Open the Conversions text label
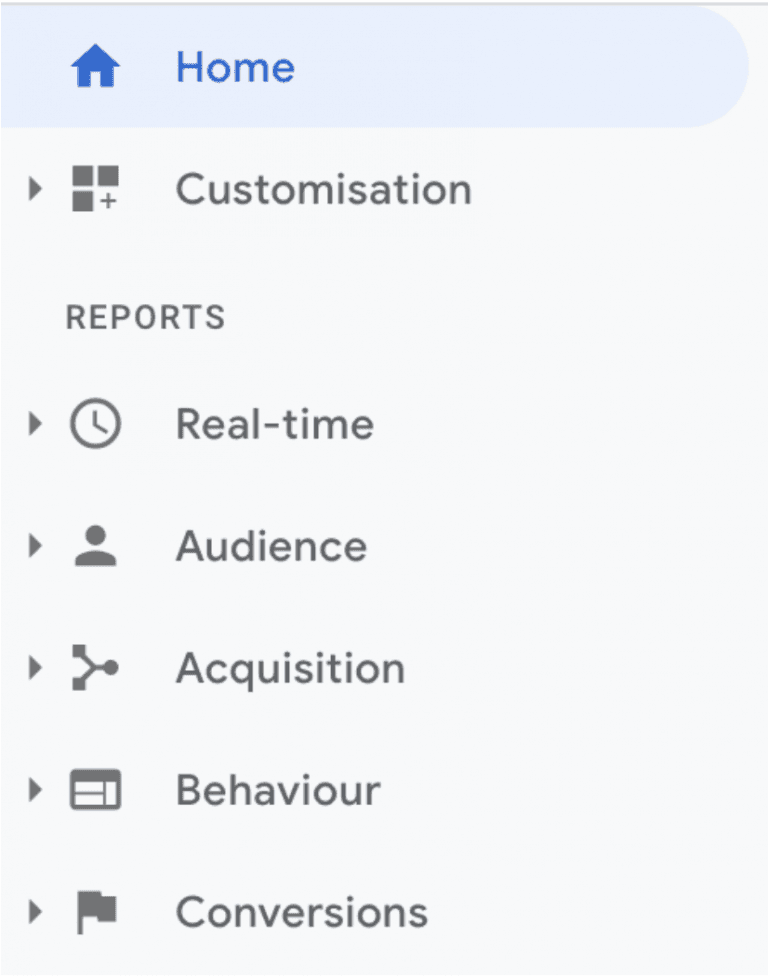Screen dimensions: 768x976 coord(302,913)
